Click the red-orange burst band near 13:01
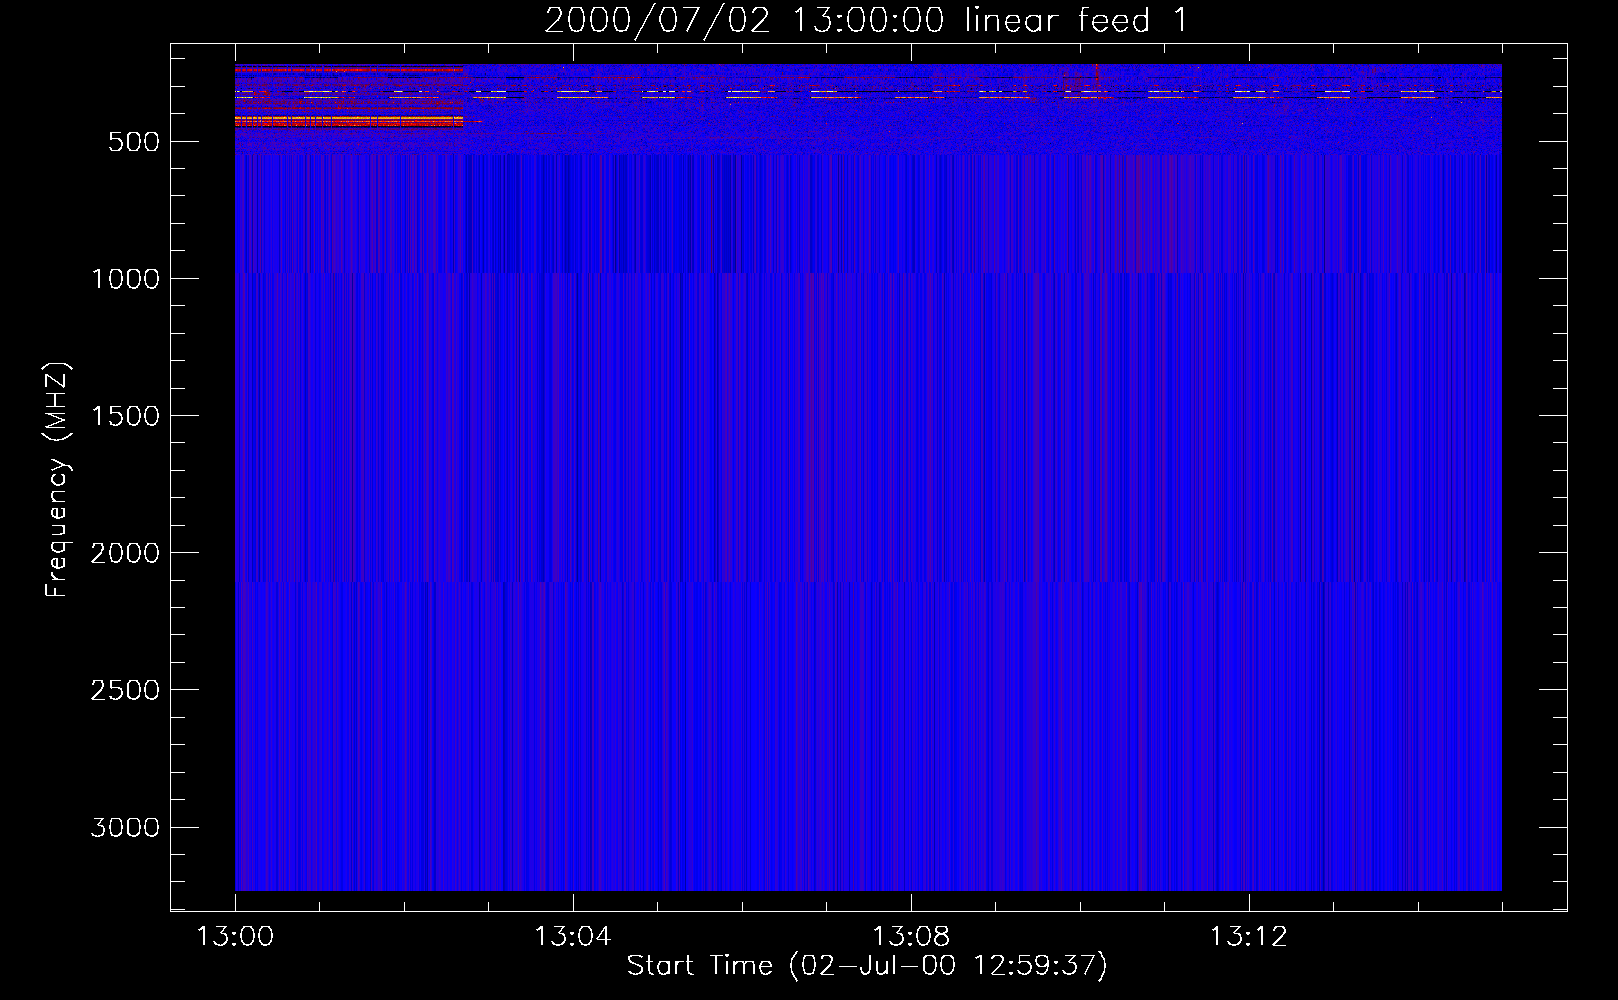 pyautogui.click(x=349, y=121)
